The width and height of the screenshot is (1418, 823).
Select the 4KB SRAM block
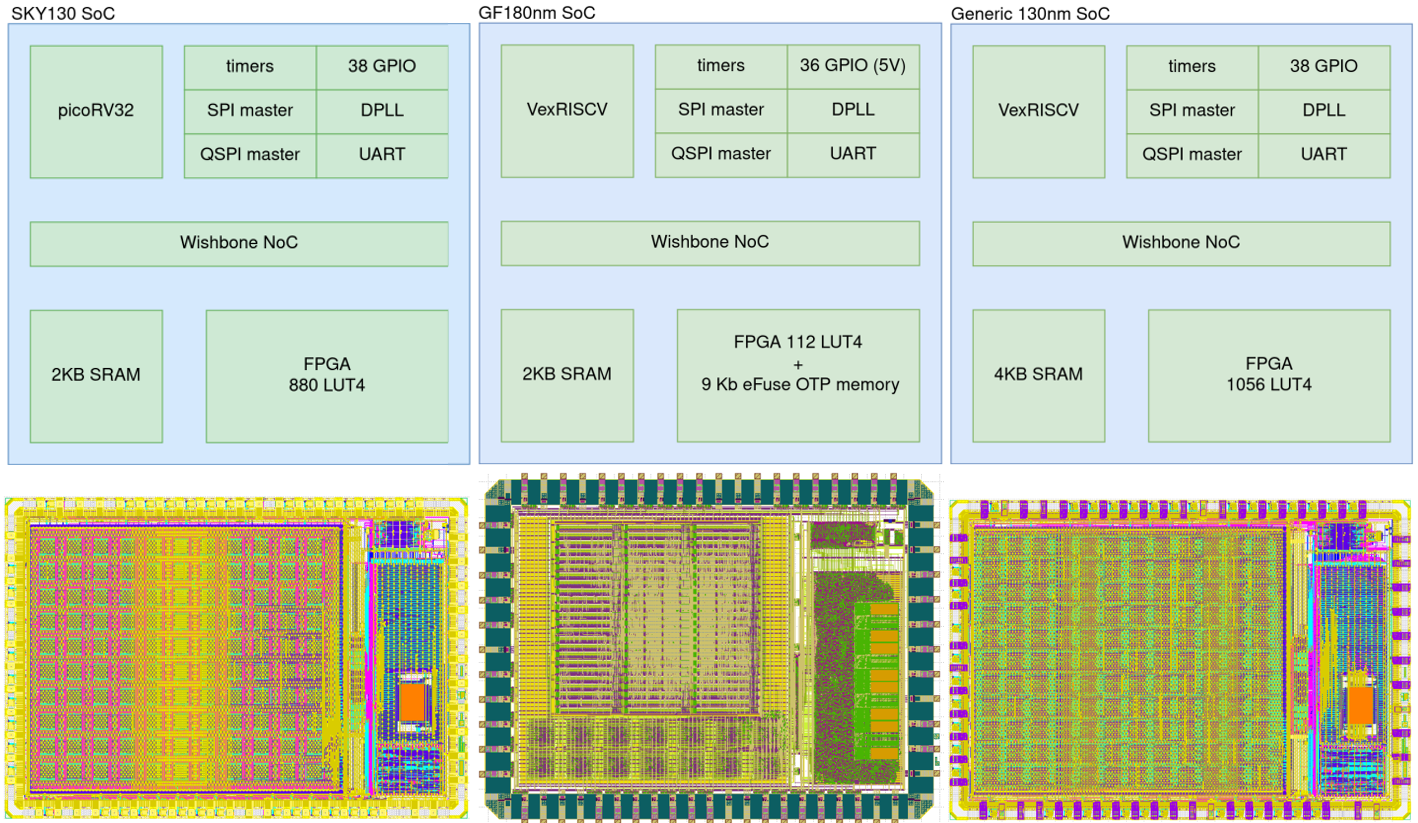(x=1039, y=376)
